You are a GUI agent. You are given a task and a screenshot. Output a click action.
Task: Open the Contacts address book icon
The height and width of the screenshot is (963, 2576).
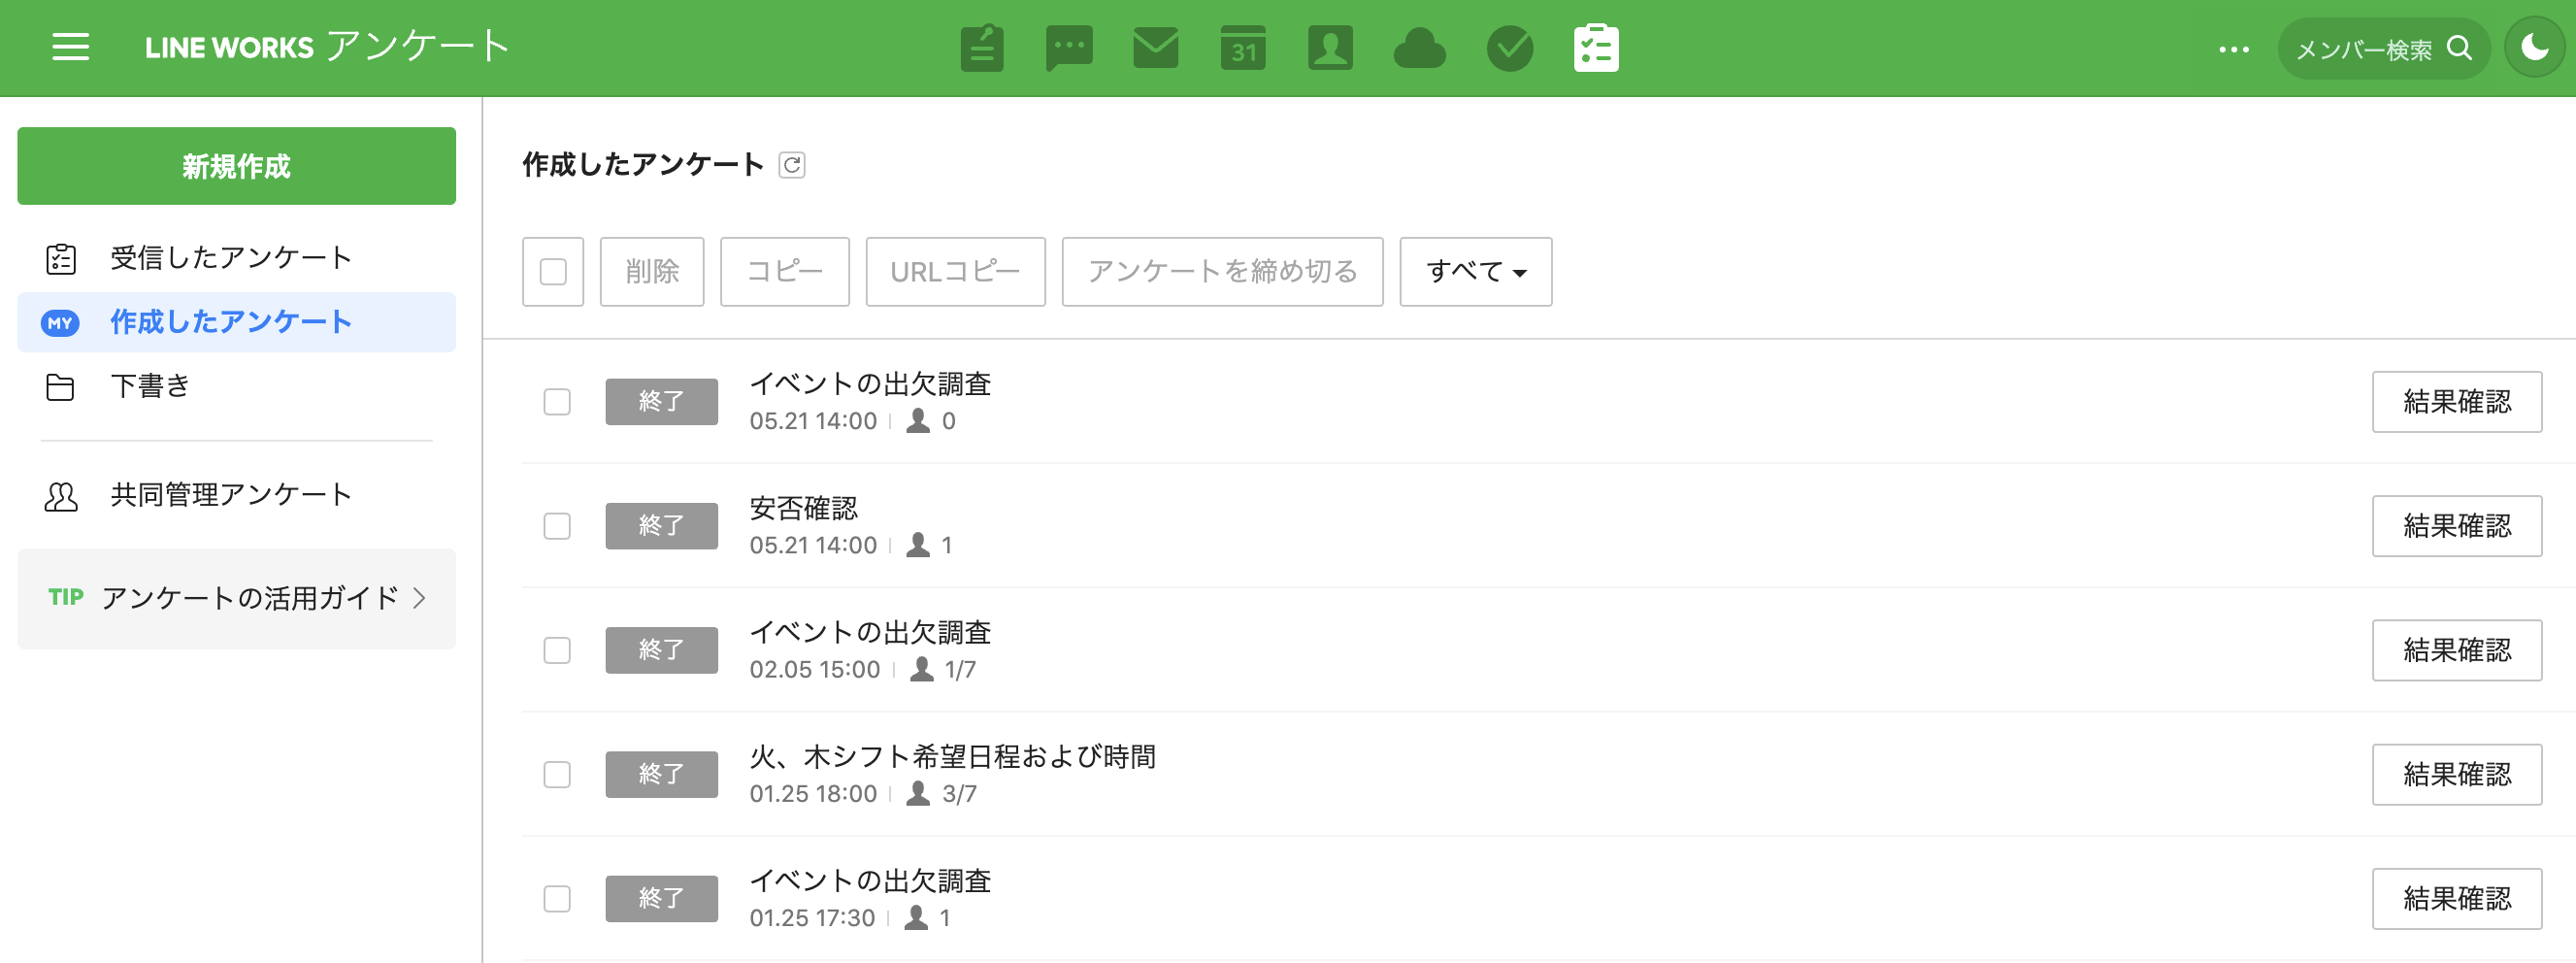1330,48
